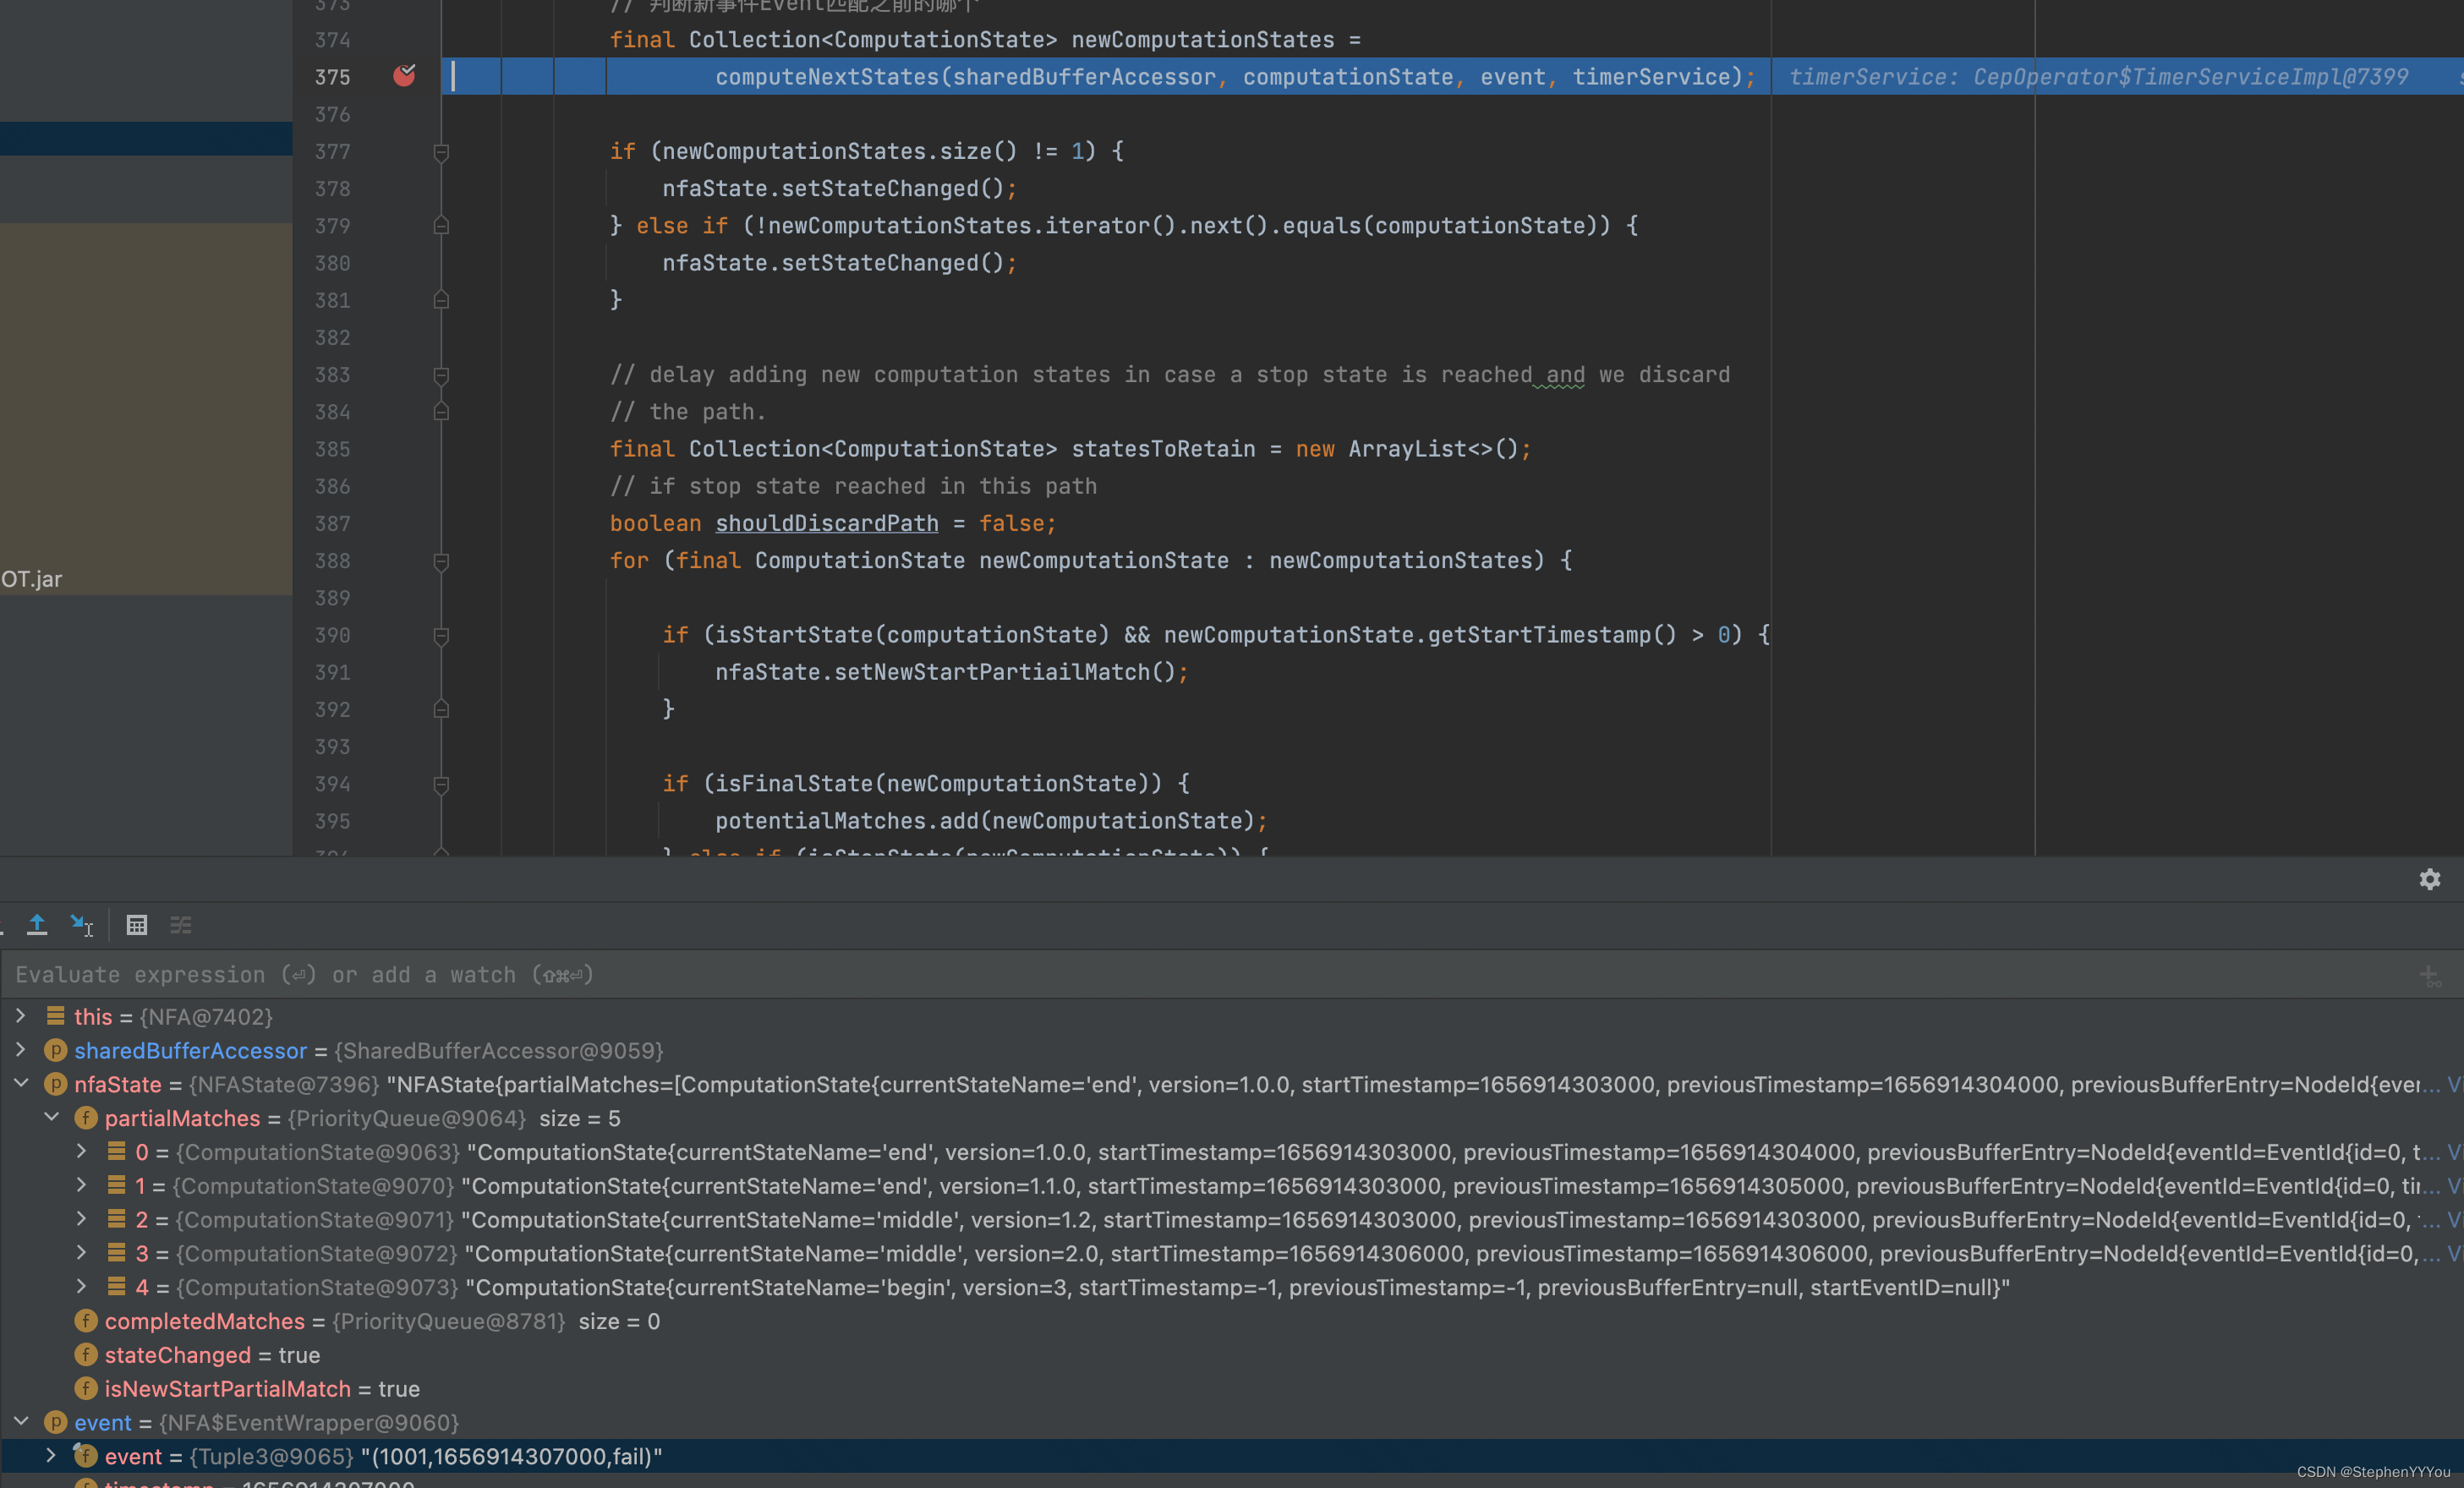2464x1488 pixels.
Task: Select the isNewStartPartialMatch field row
Action: coord(227,1389)
